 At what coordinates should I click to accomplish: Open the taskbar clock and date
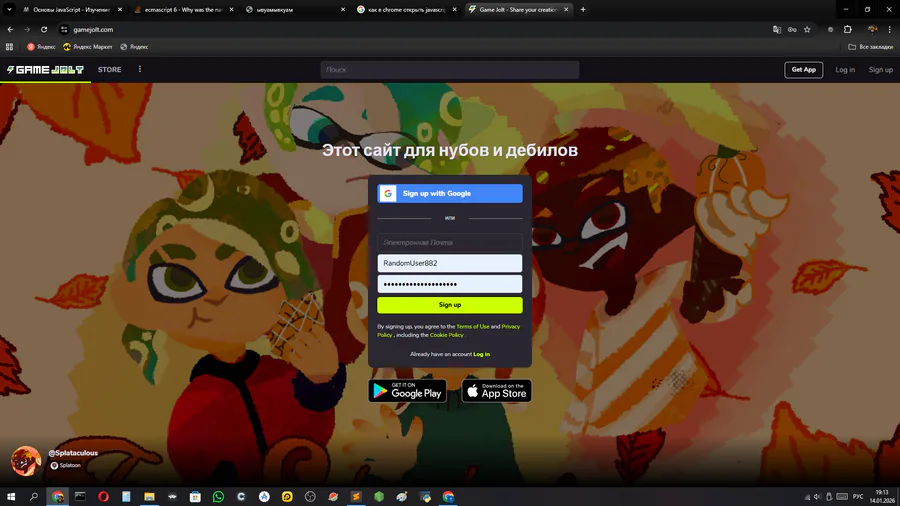(x=883, y=496)
